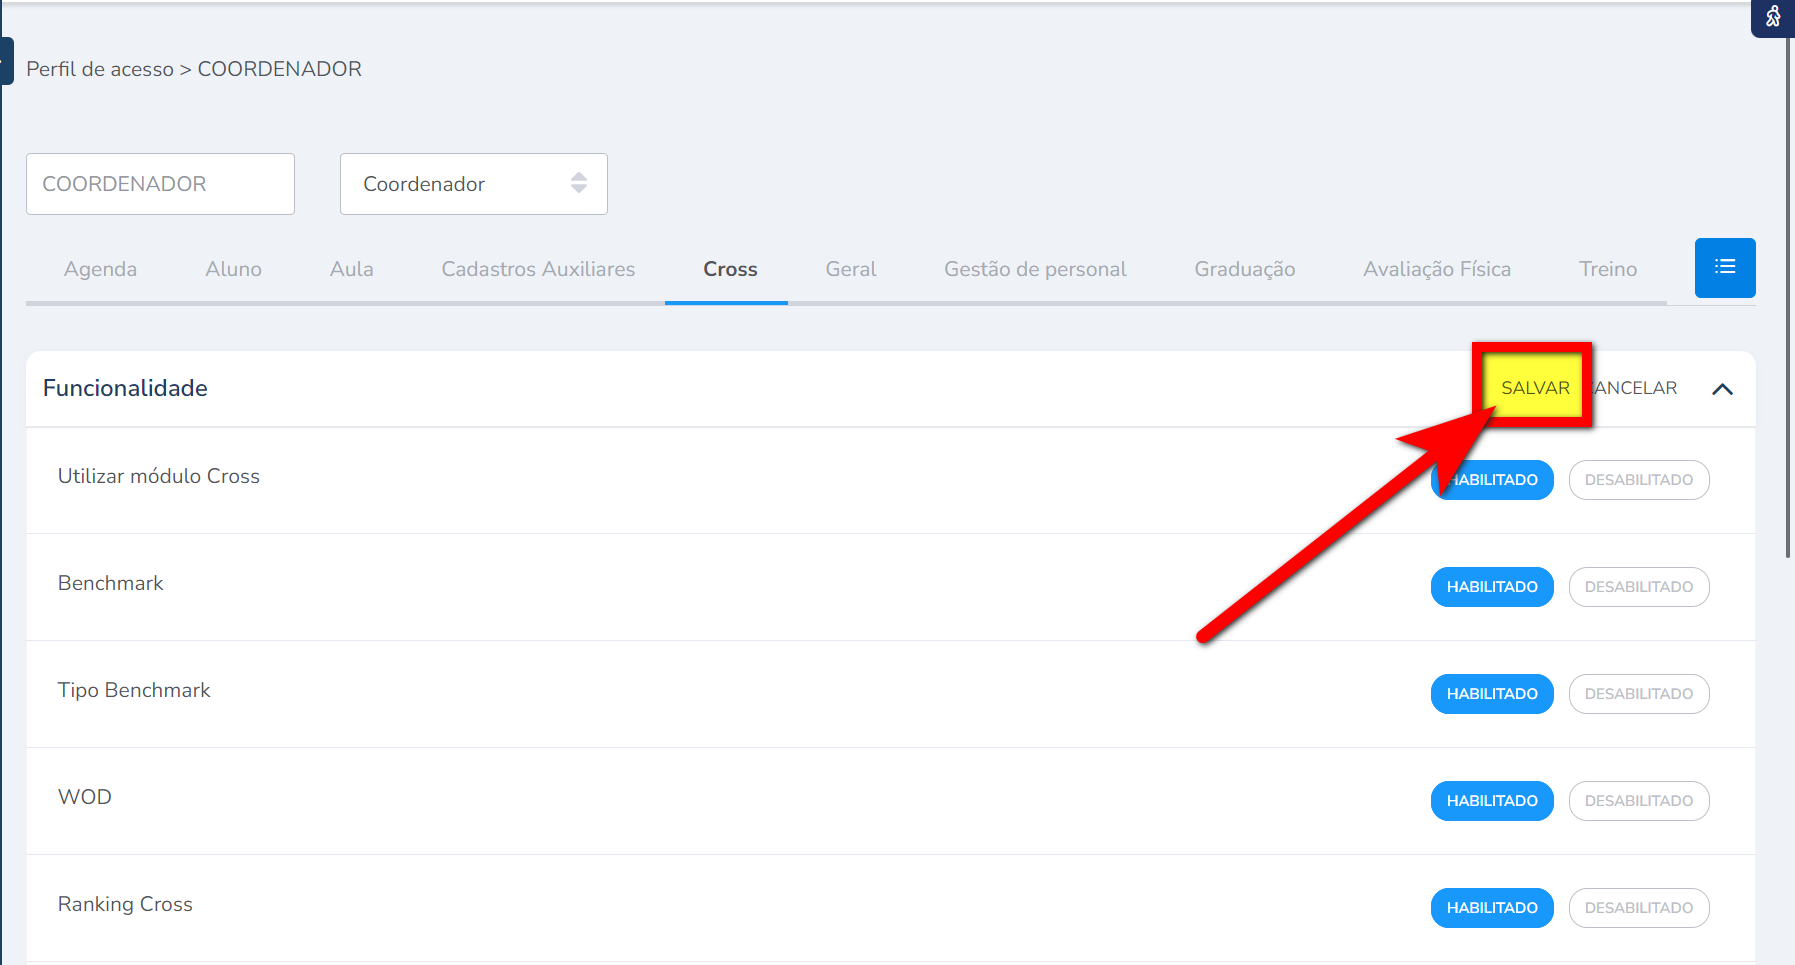The image size is (1795, 965).
Task: Set Benchmark to Desabilitado
Action: pos(1638,587)
